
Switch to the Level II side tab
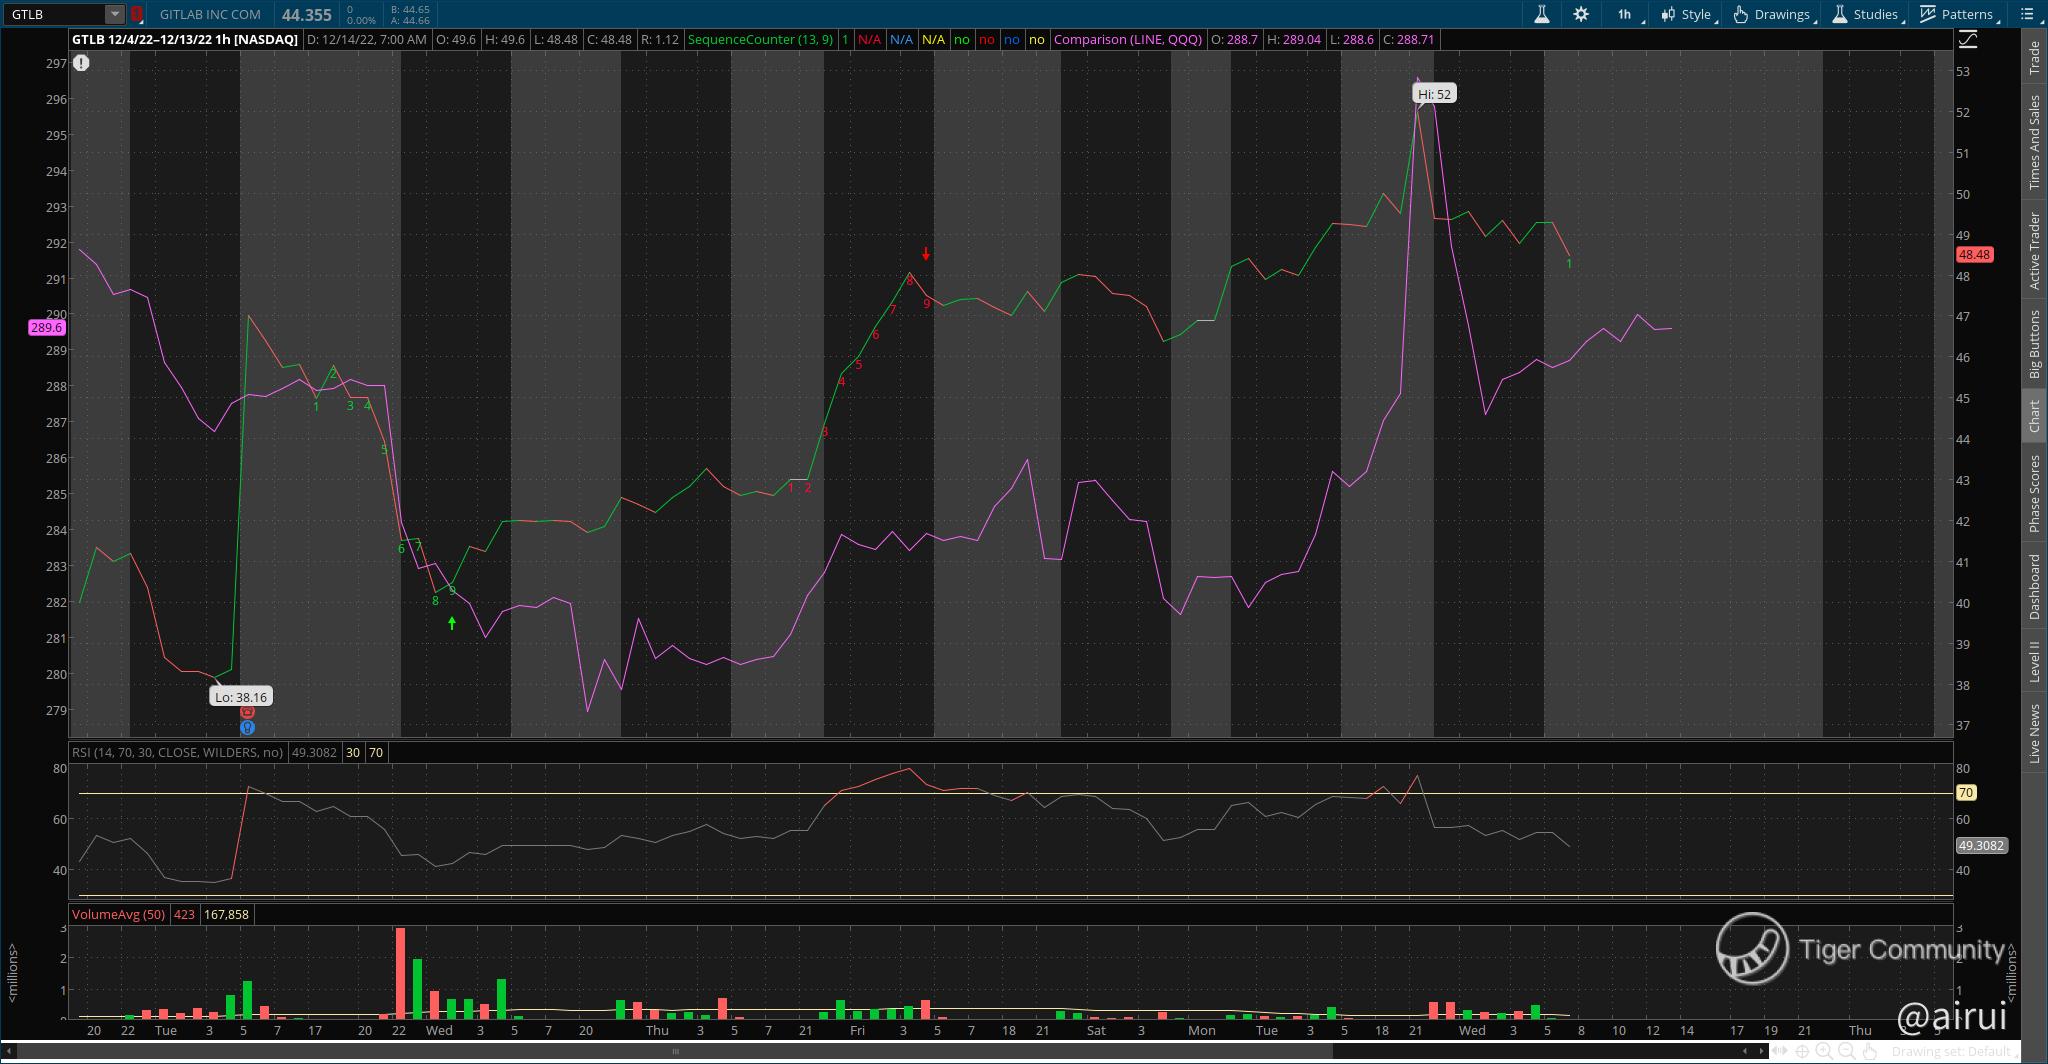(2034, 662)
